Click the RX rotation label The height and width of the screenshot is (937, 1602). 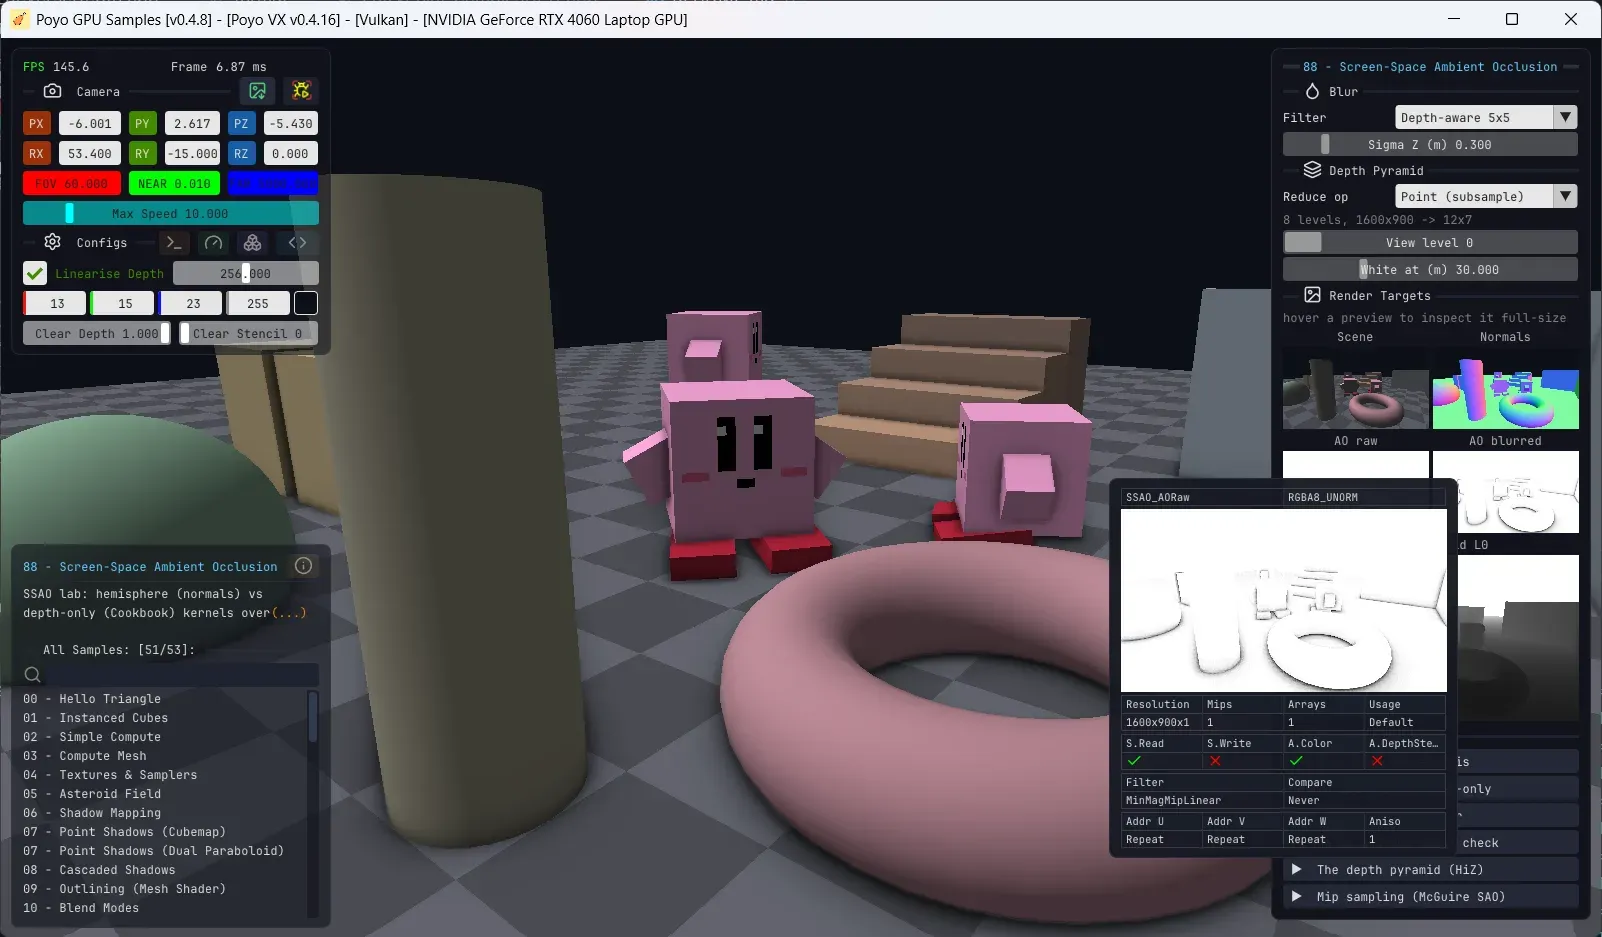(36, 154)
